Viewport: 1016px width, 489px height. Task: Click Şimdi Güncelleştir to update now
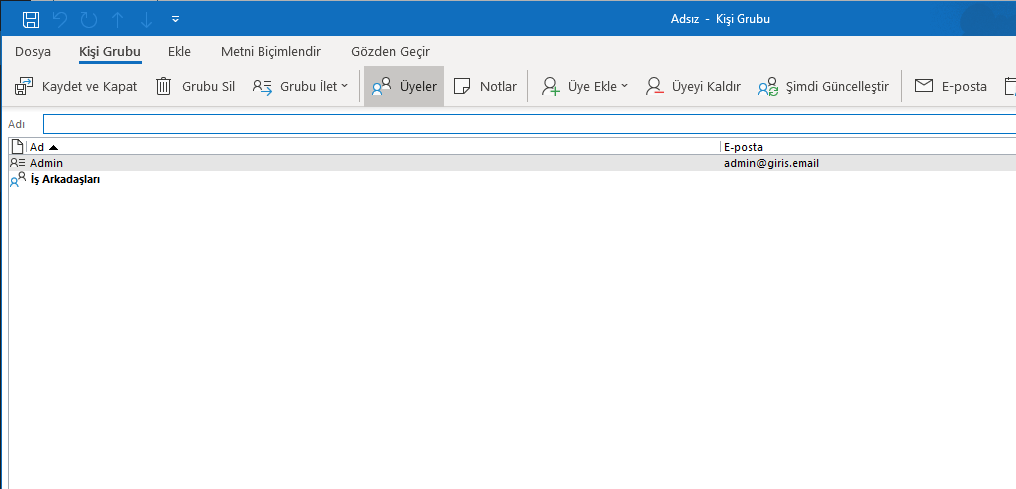pos(823,87)
